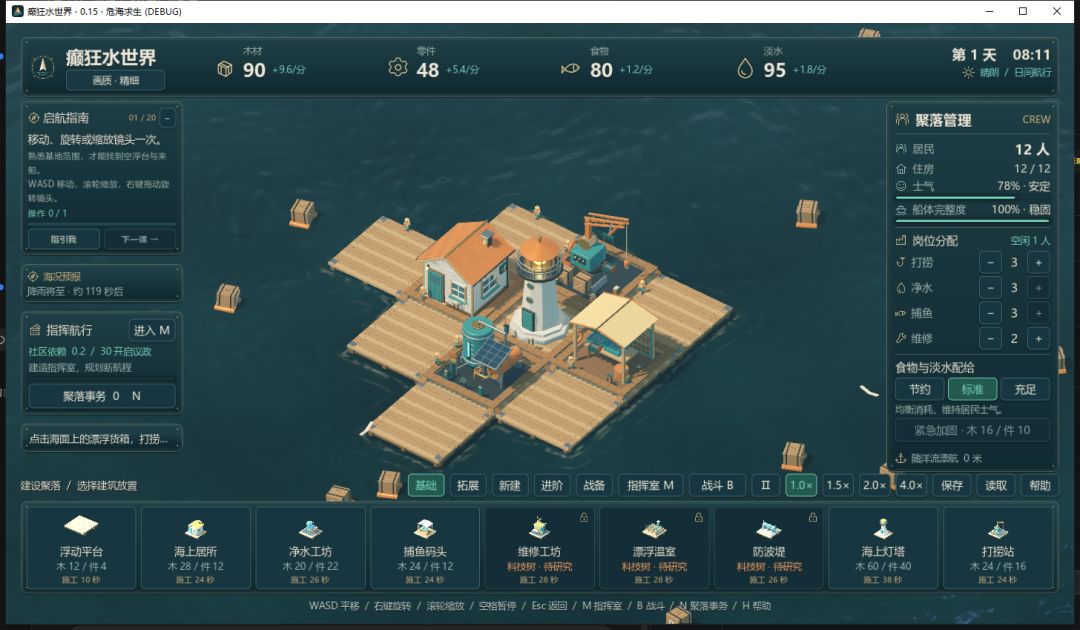Open the 画质 · 精细 quality selector
The height and width of the screenshot is (630, 1080).
[116, 81]
